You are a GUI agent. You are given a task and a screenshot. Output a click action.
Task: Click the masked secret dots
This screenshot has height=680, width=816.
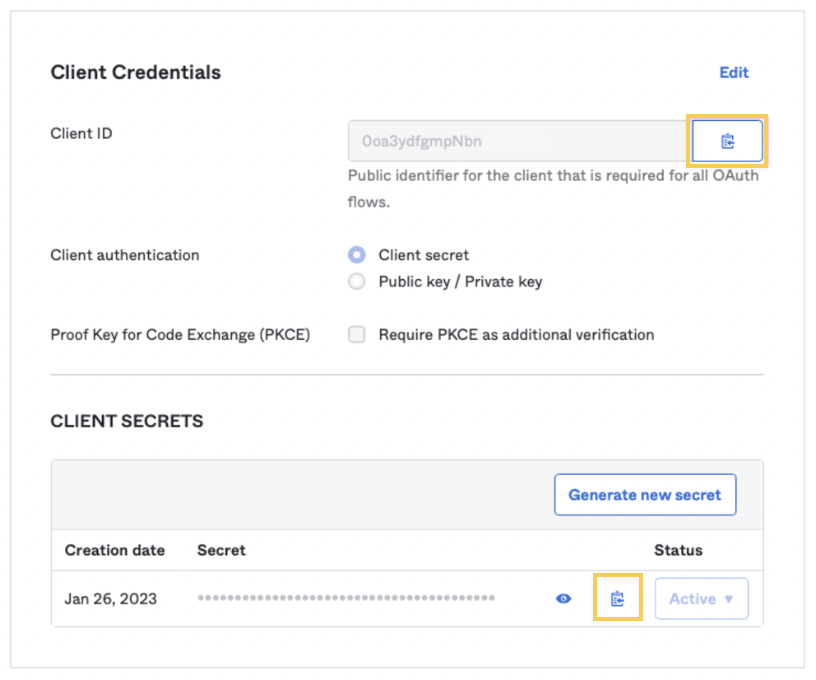(x=346, y=598)
